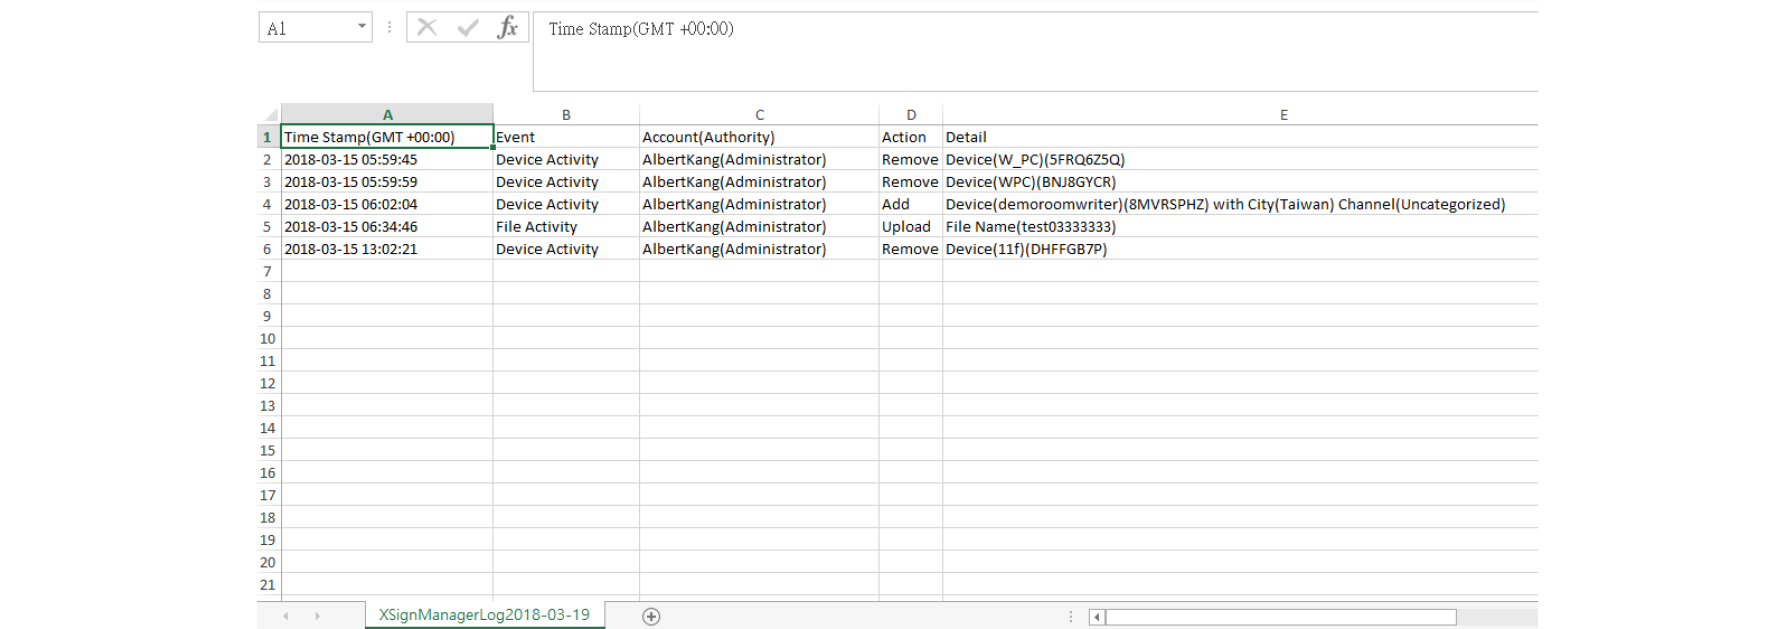1767x629 pixels.
Task: Select row 6 header
Action: [267, 249]
